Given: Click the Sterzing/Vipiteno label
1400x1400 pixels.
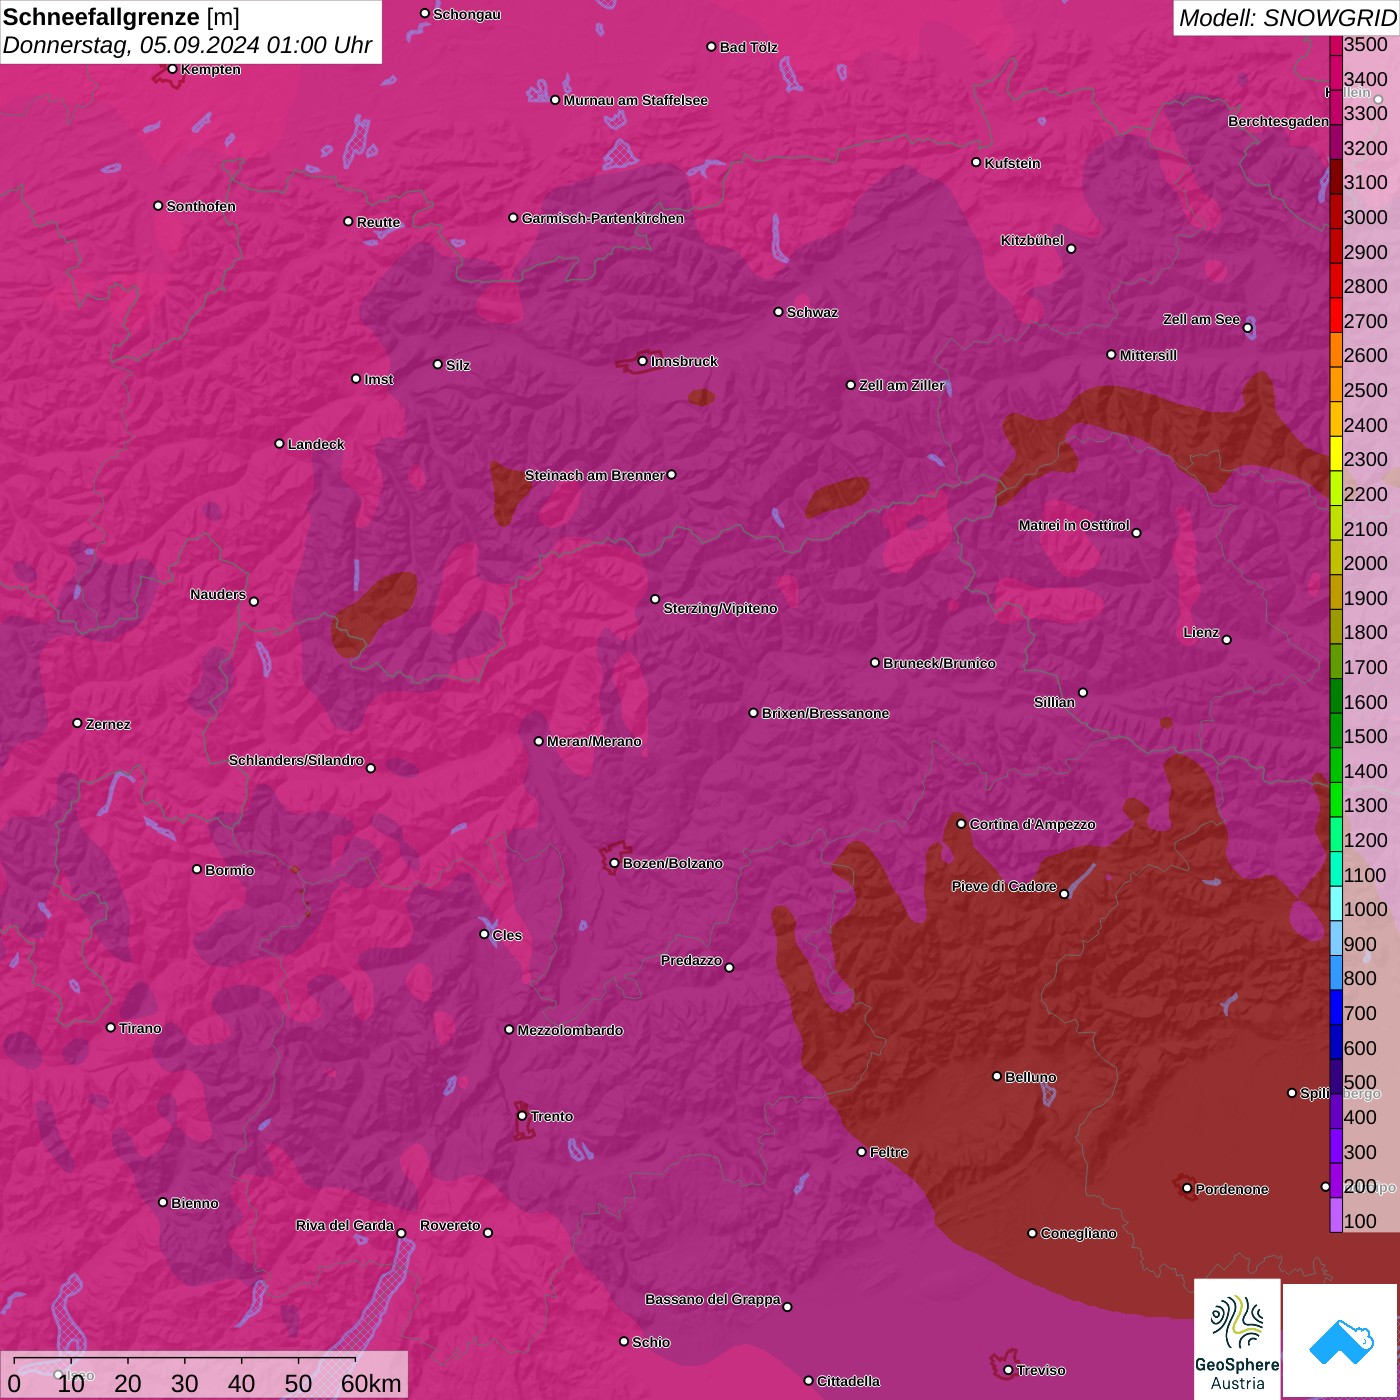Looking at the screenshot, I should [720, 608].
